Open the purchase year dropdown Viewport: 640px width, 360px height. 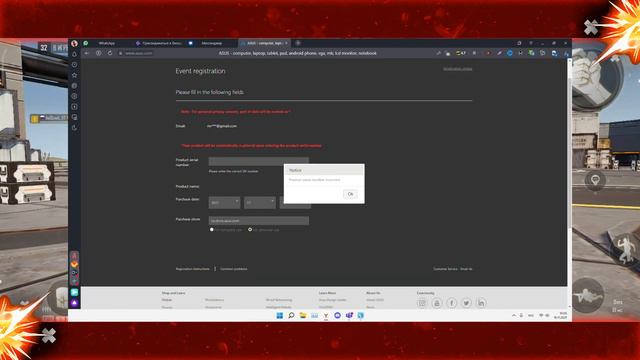click(224, 202)
